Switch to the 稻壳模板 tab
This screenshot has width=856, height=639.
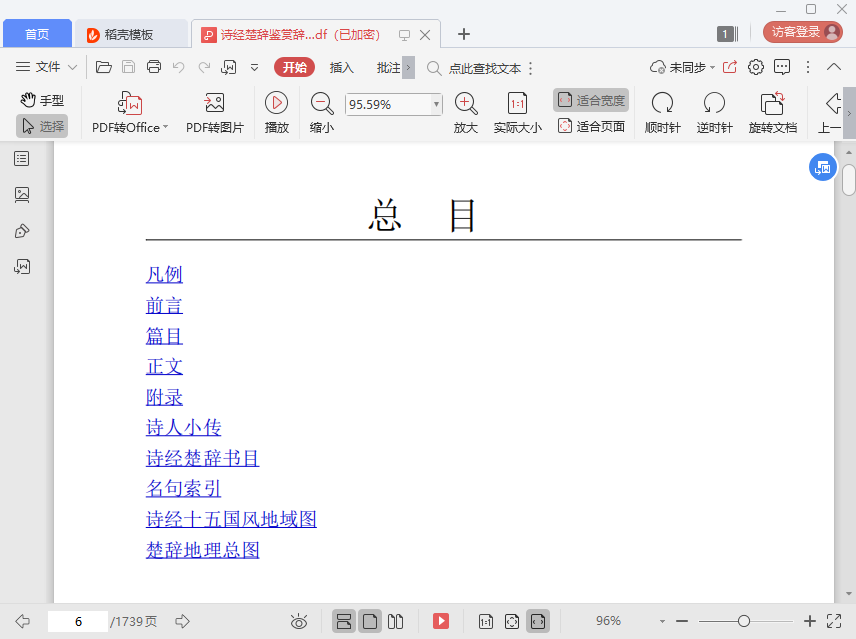(128, 34)
